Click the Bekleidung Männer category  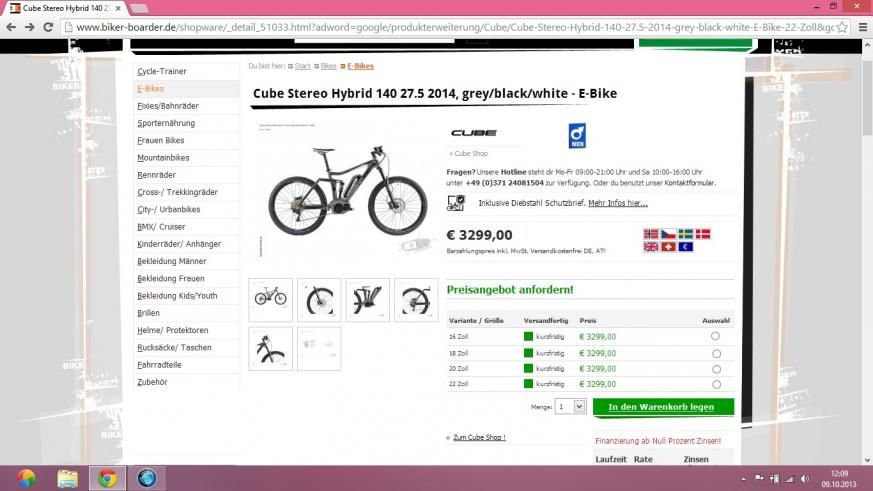pyautogui.click(x=171, y=261)
